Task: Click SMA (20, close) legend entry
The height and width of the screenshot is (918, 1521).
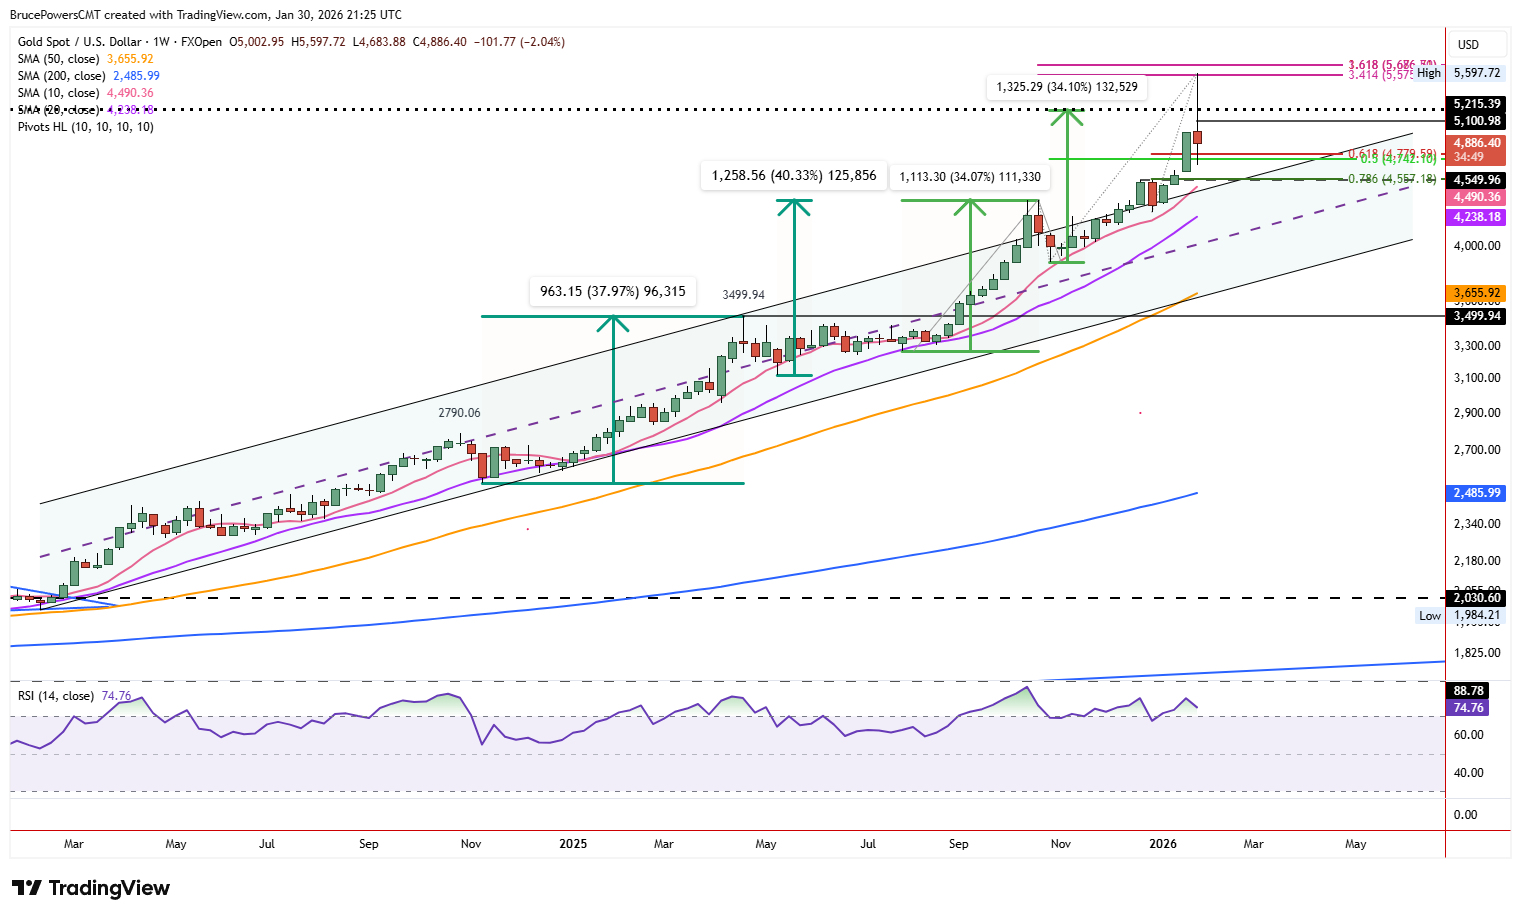Action: pos(56,109)
